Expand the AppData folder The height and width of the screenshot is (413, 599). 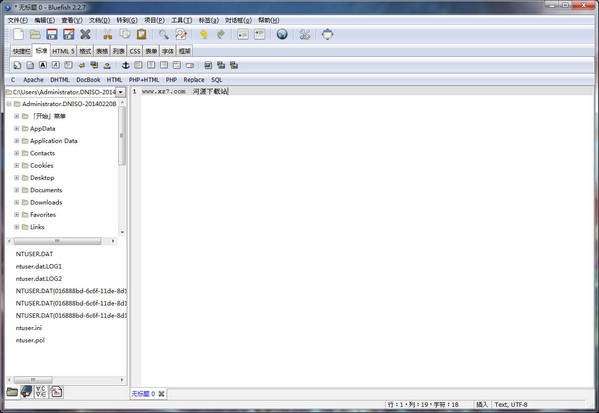click(x=17, y=129)
